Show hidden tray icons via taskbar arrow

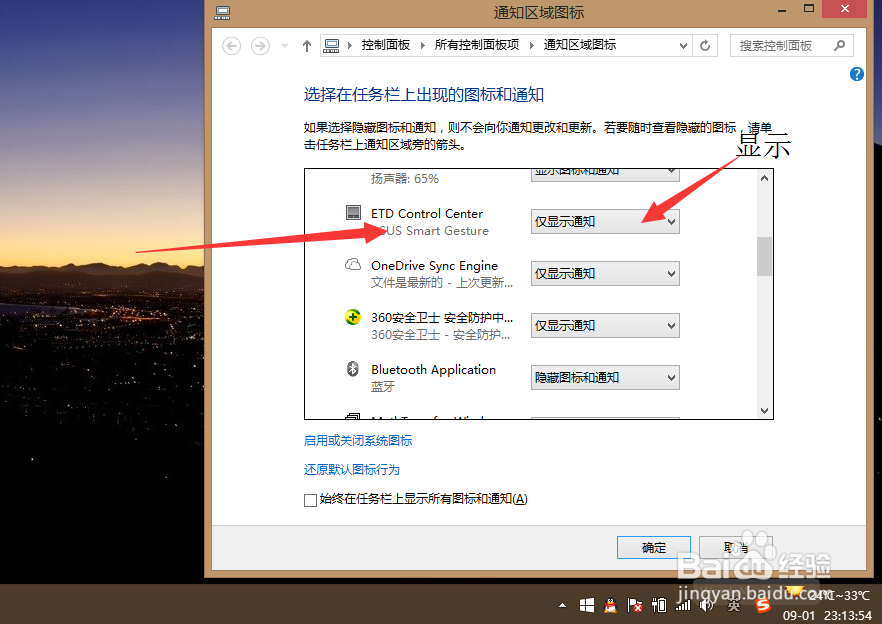tap(562, 606)
